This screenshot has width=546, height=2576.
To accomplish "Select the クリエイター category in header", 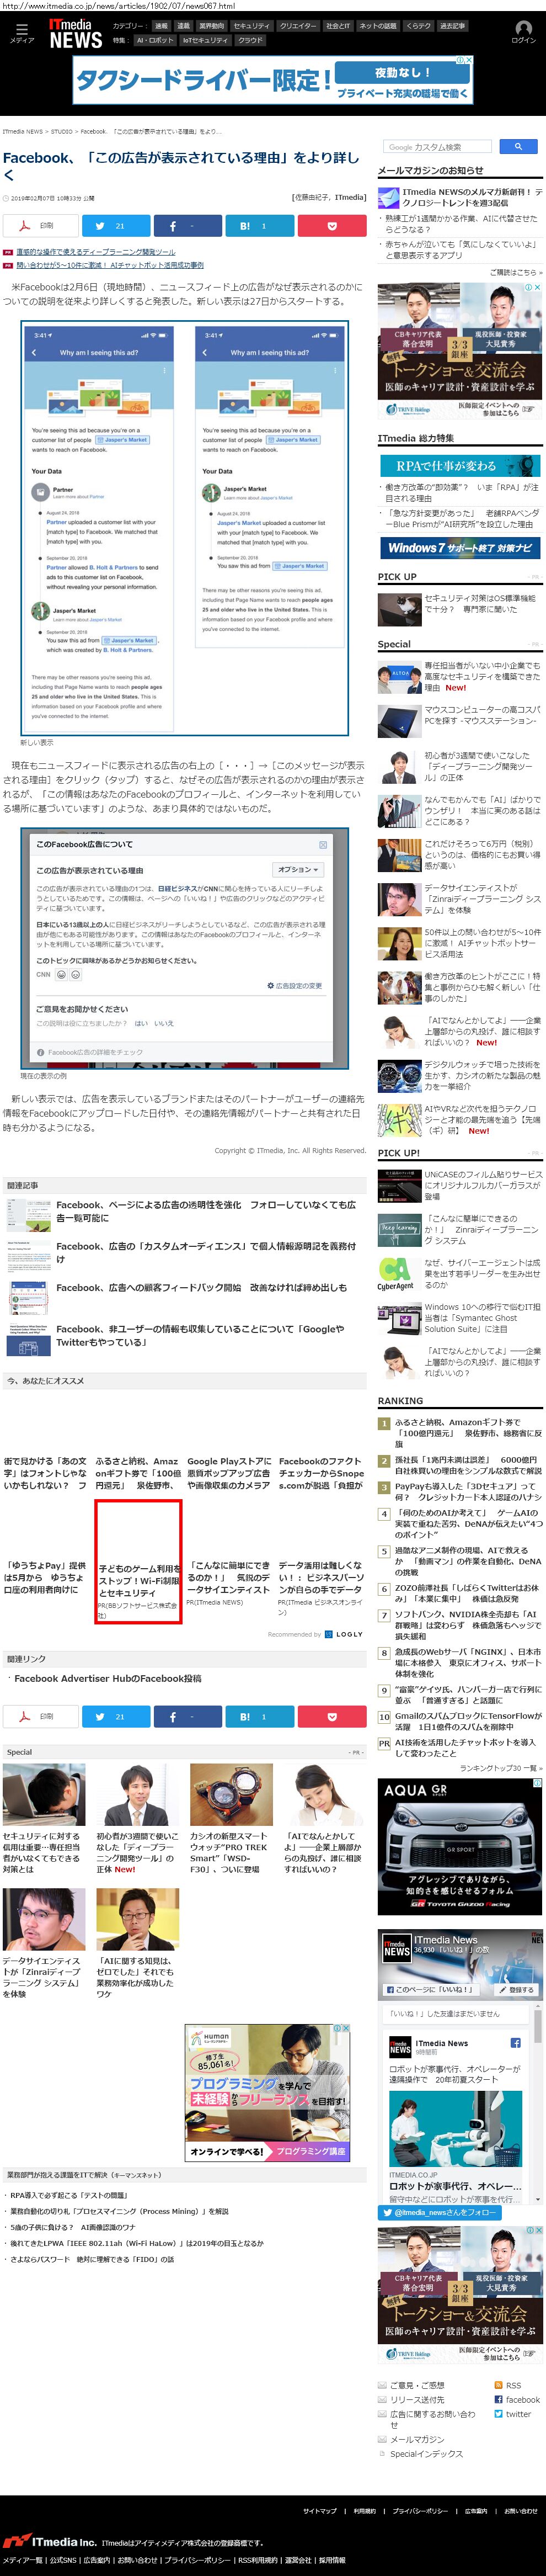I will pos(298,26).
